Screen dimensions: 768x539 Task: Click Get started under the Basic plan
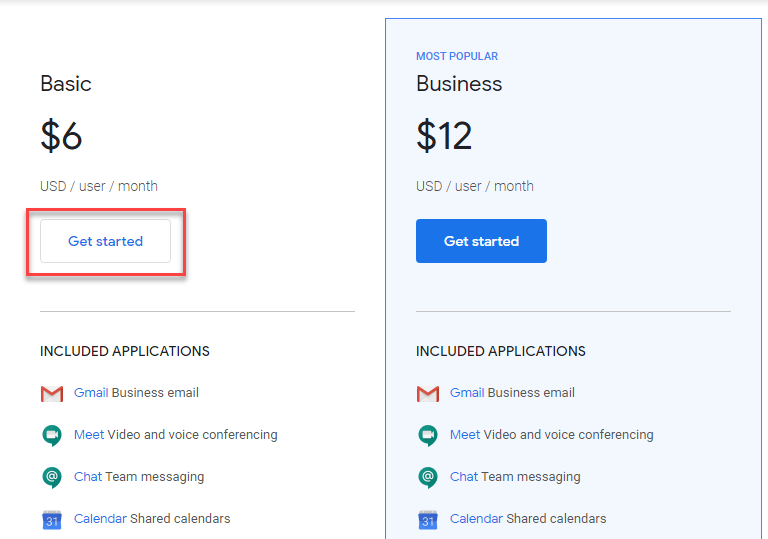point(105,241)
